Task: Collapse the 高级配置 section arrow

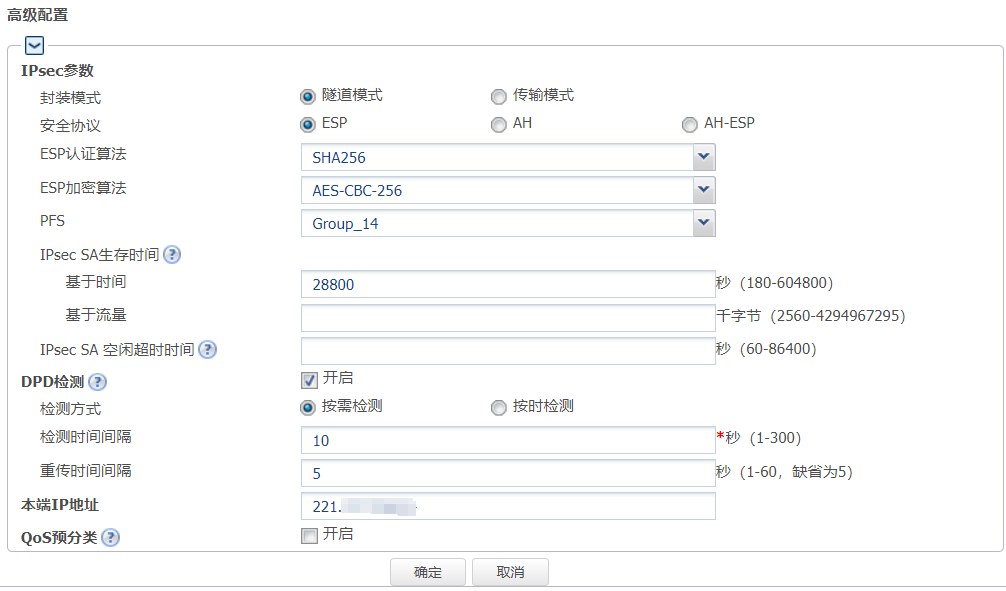Action: 35,45
